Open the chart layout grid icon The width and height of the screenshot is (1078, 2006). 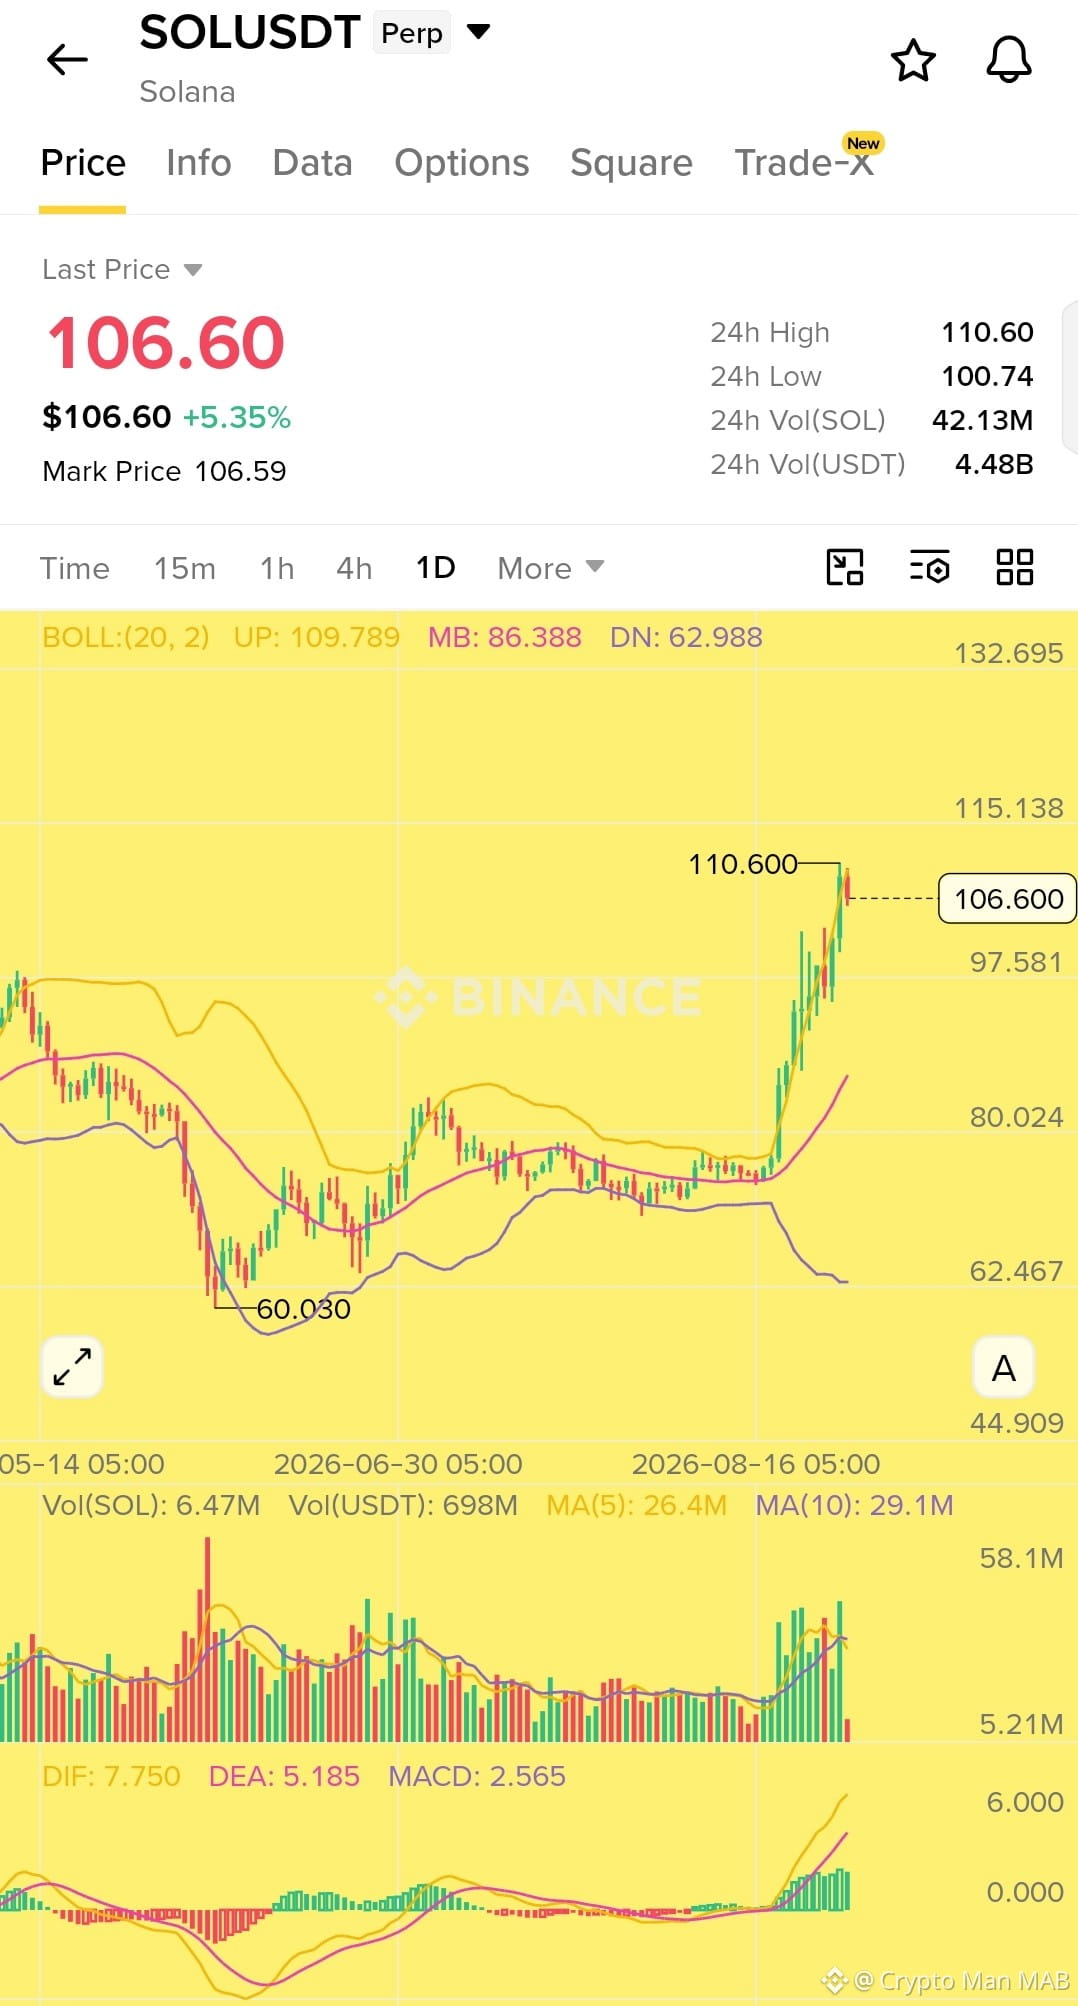click(x=1014, y=567)
